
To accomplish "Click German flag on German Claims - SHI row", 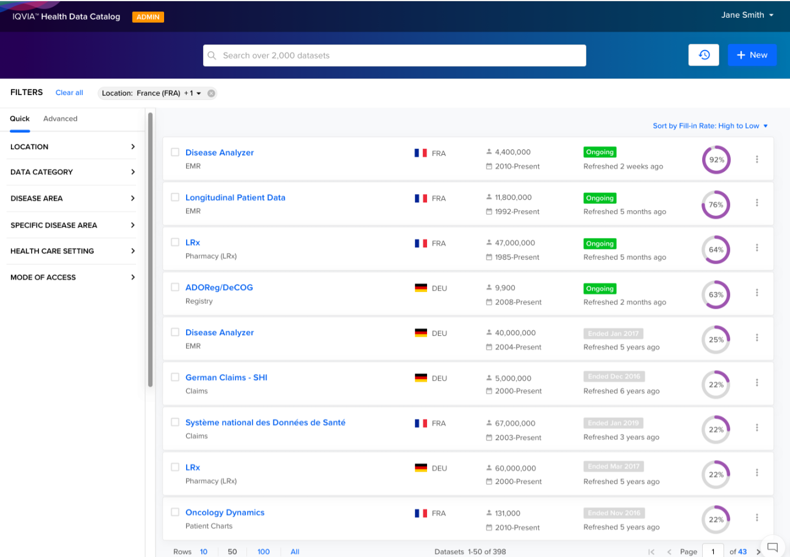I will pyautogui.click(x=421, y=378).
